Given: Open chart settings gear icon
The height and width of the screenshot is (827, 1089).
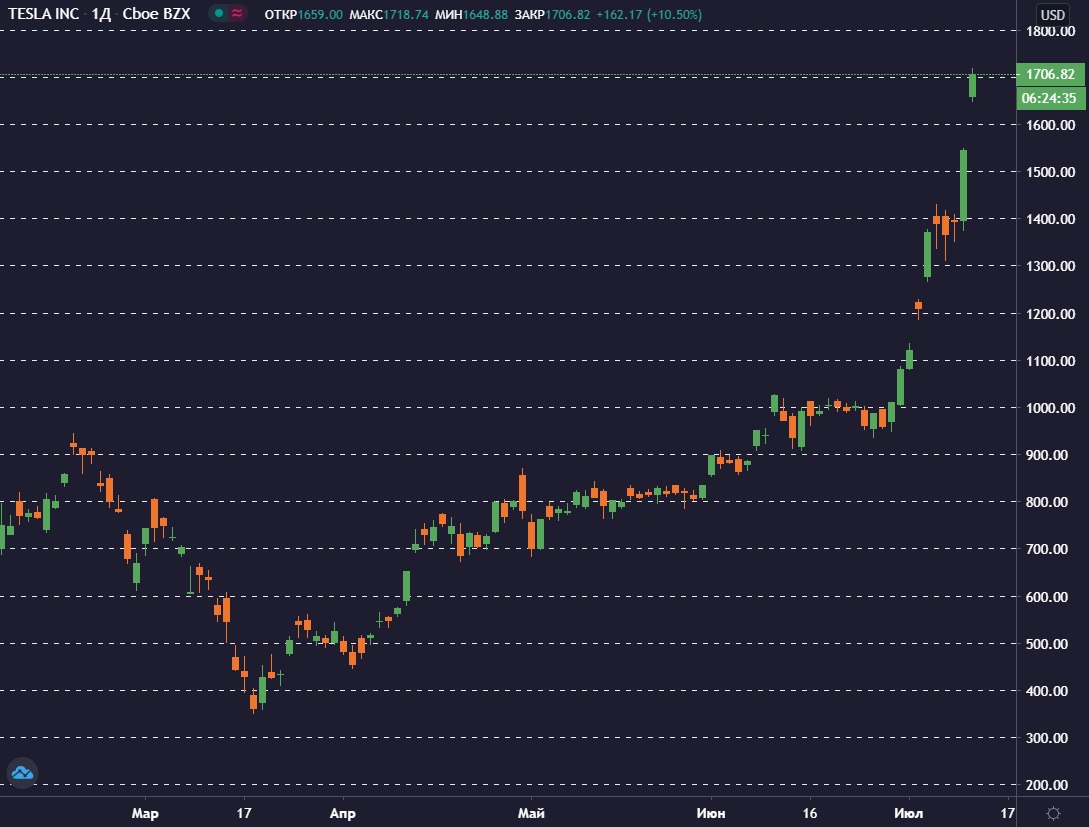Looking at the screenshot, I should [x=1053, y=813].
